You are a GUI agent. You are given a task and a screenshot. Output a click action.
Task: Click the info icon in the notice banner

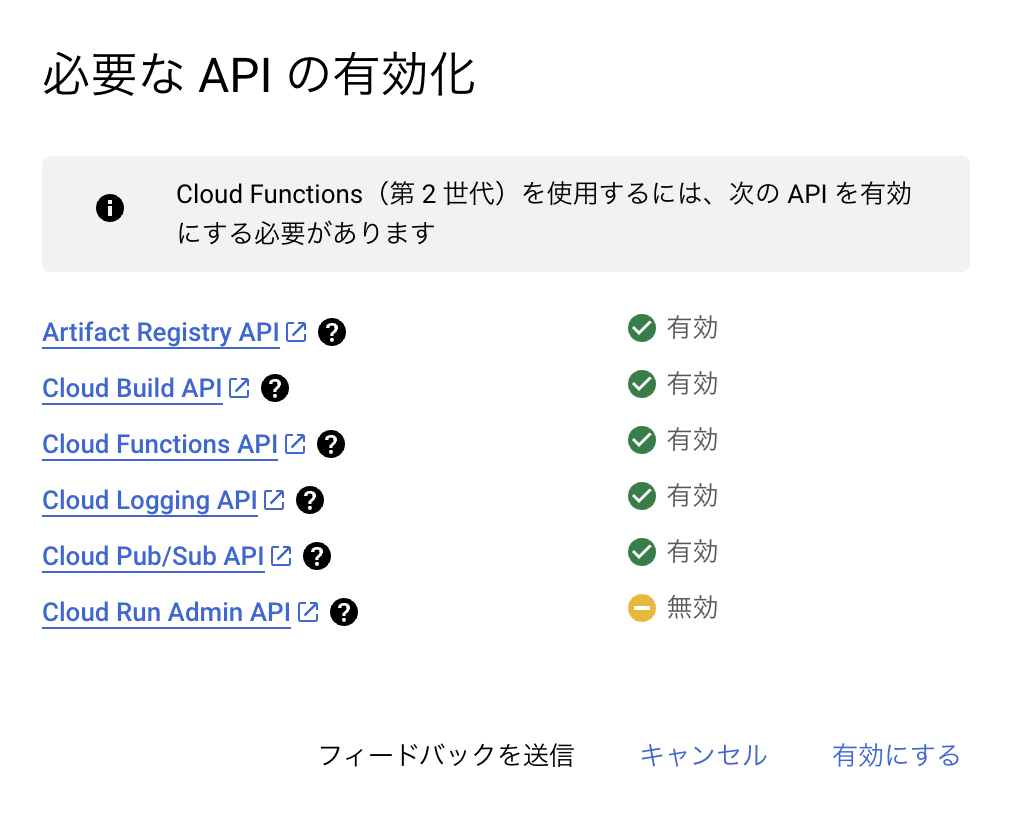(110, 208)
